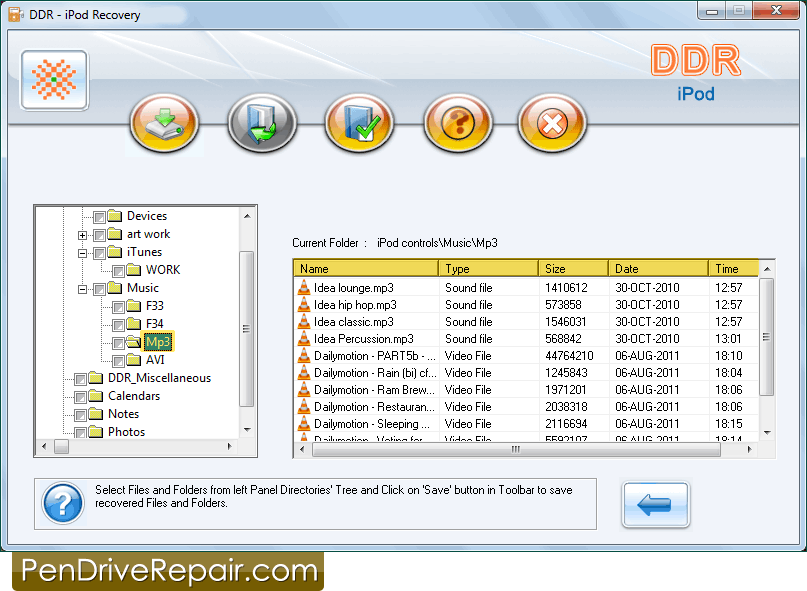
Task: Close the DDR - iPod Recovery window
Action: [x=776, y=11]
